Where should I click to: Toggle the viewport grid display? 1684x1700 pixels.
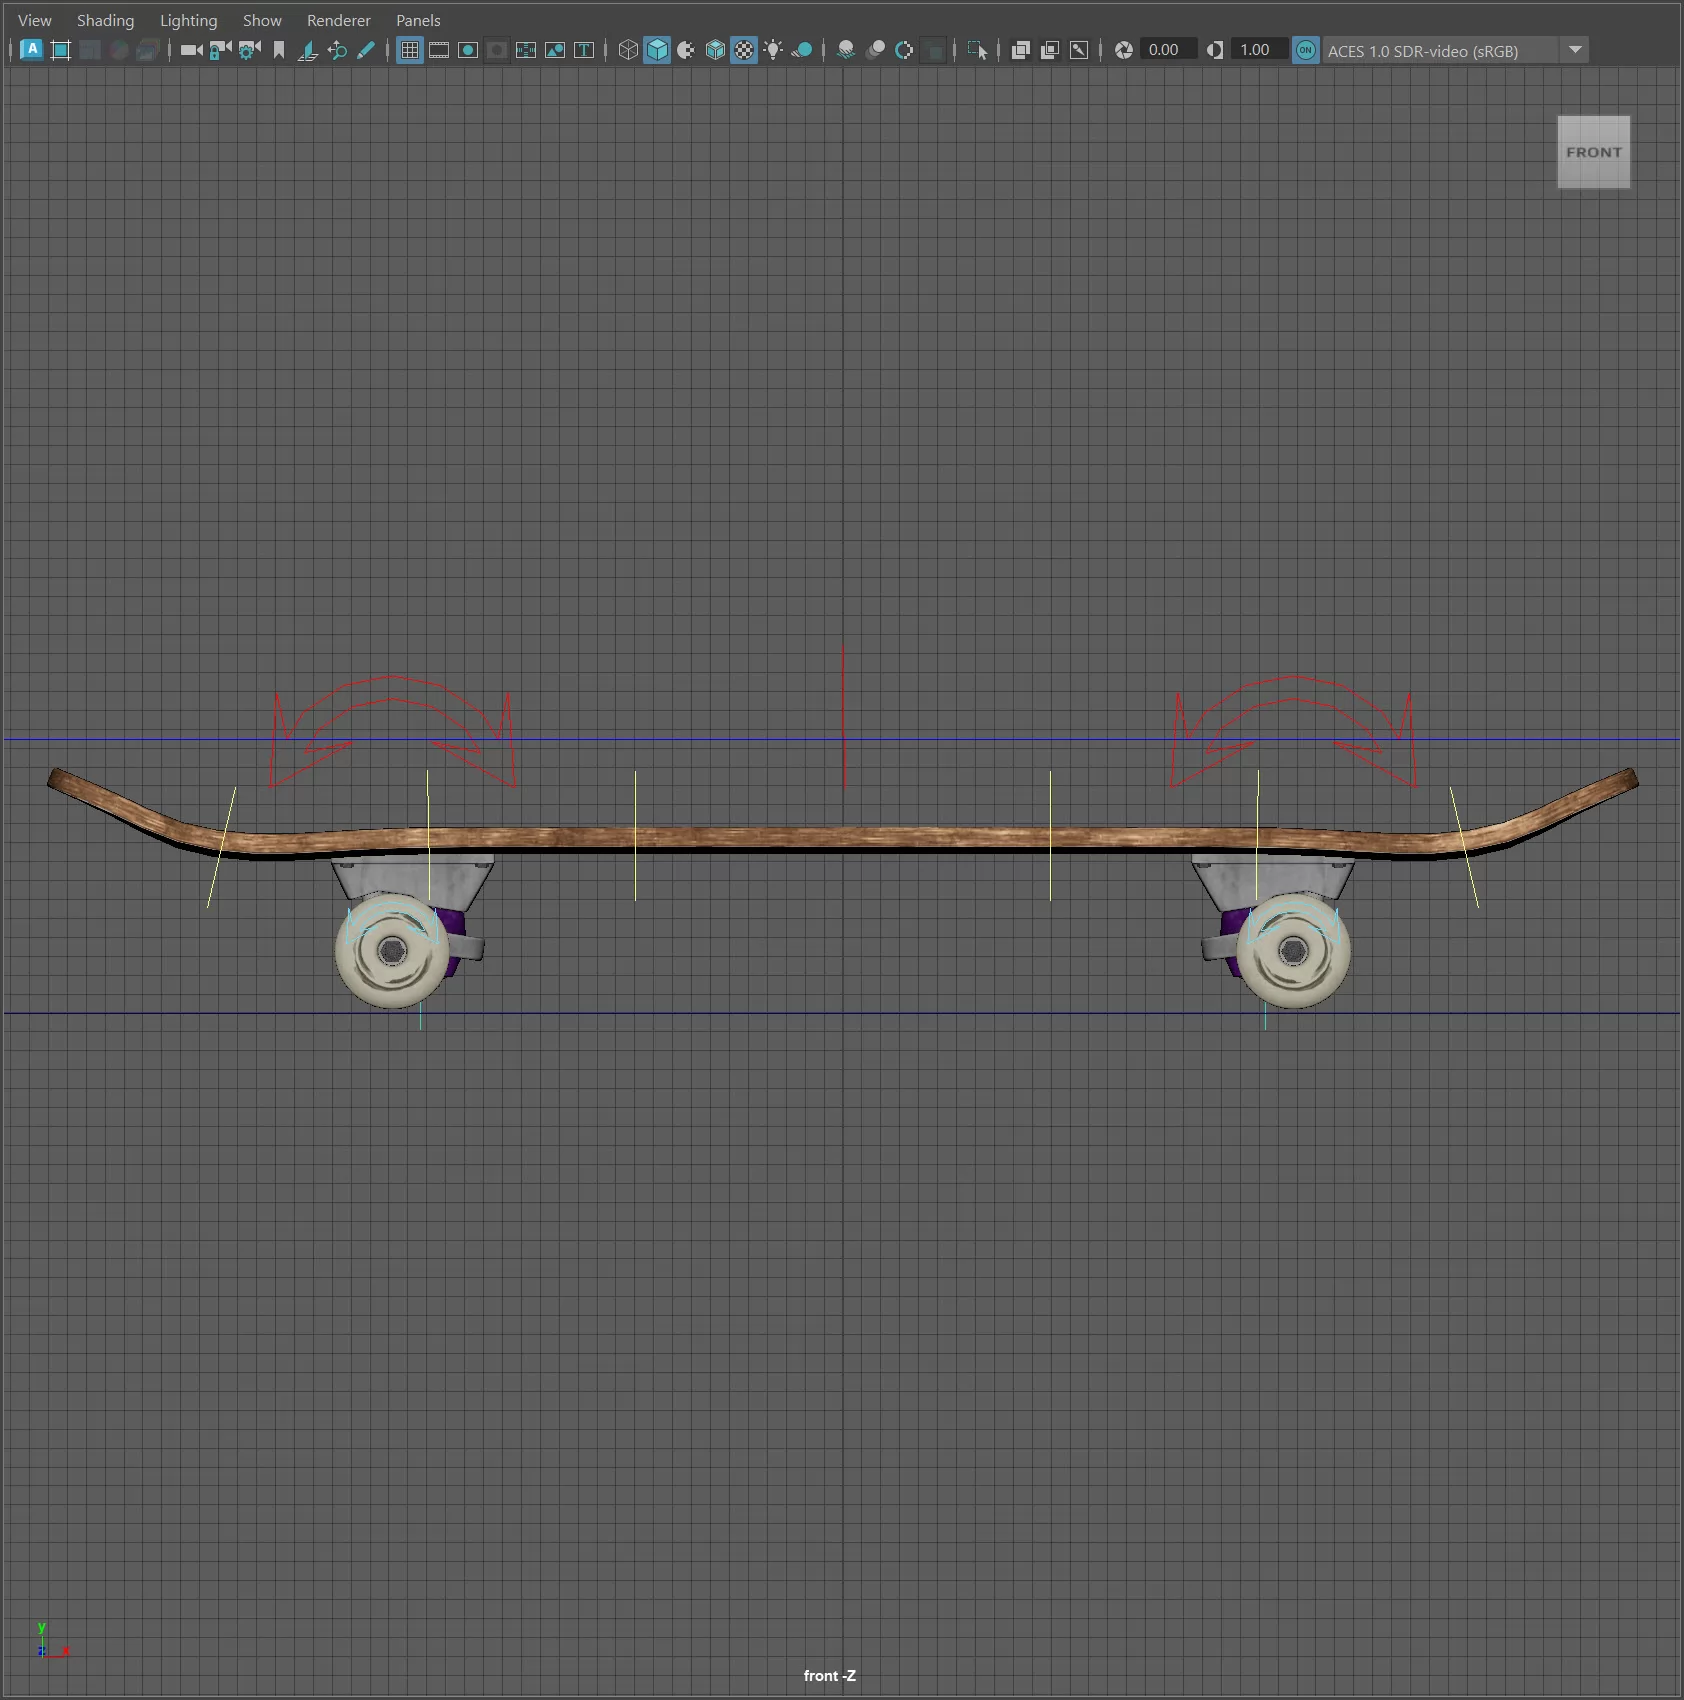(410, 50)
